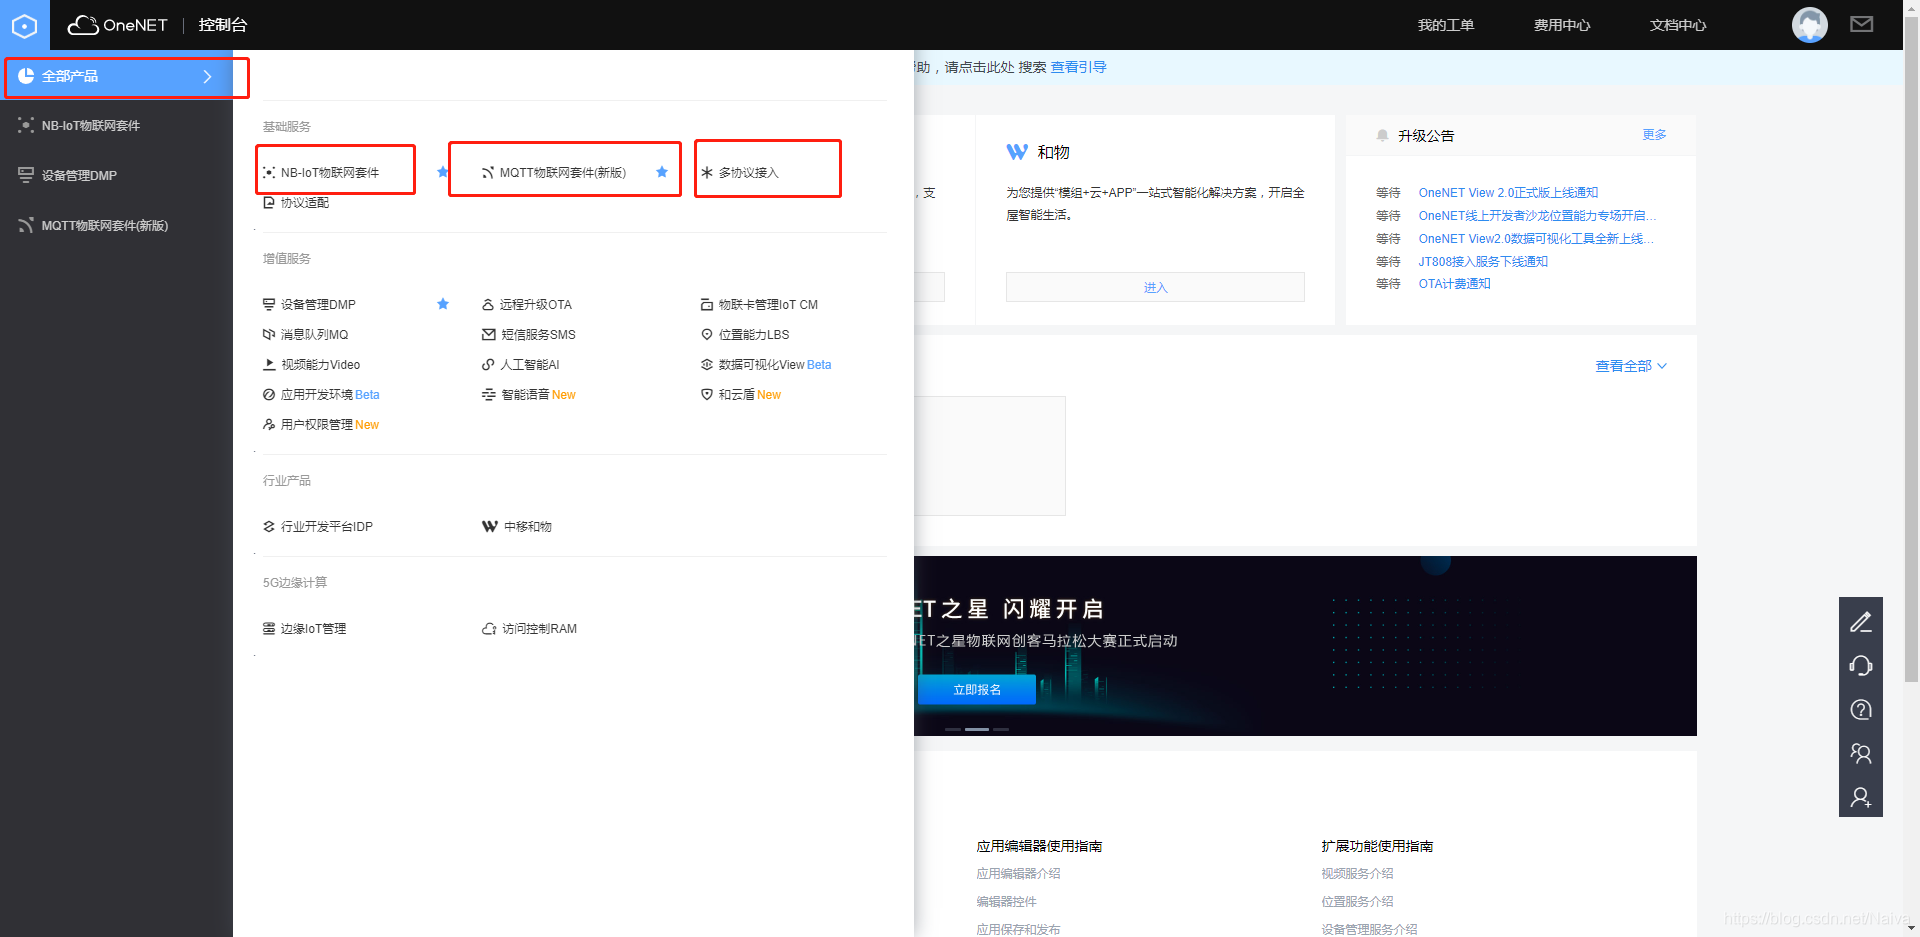Image resolution: width=1920 pixels, height=937 pixels.
Task: Click 立即报名 on the contest banner
Action: (976, 689)
